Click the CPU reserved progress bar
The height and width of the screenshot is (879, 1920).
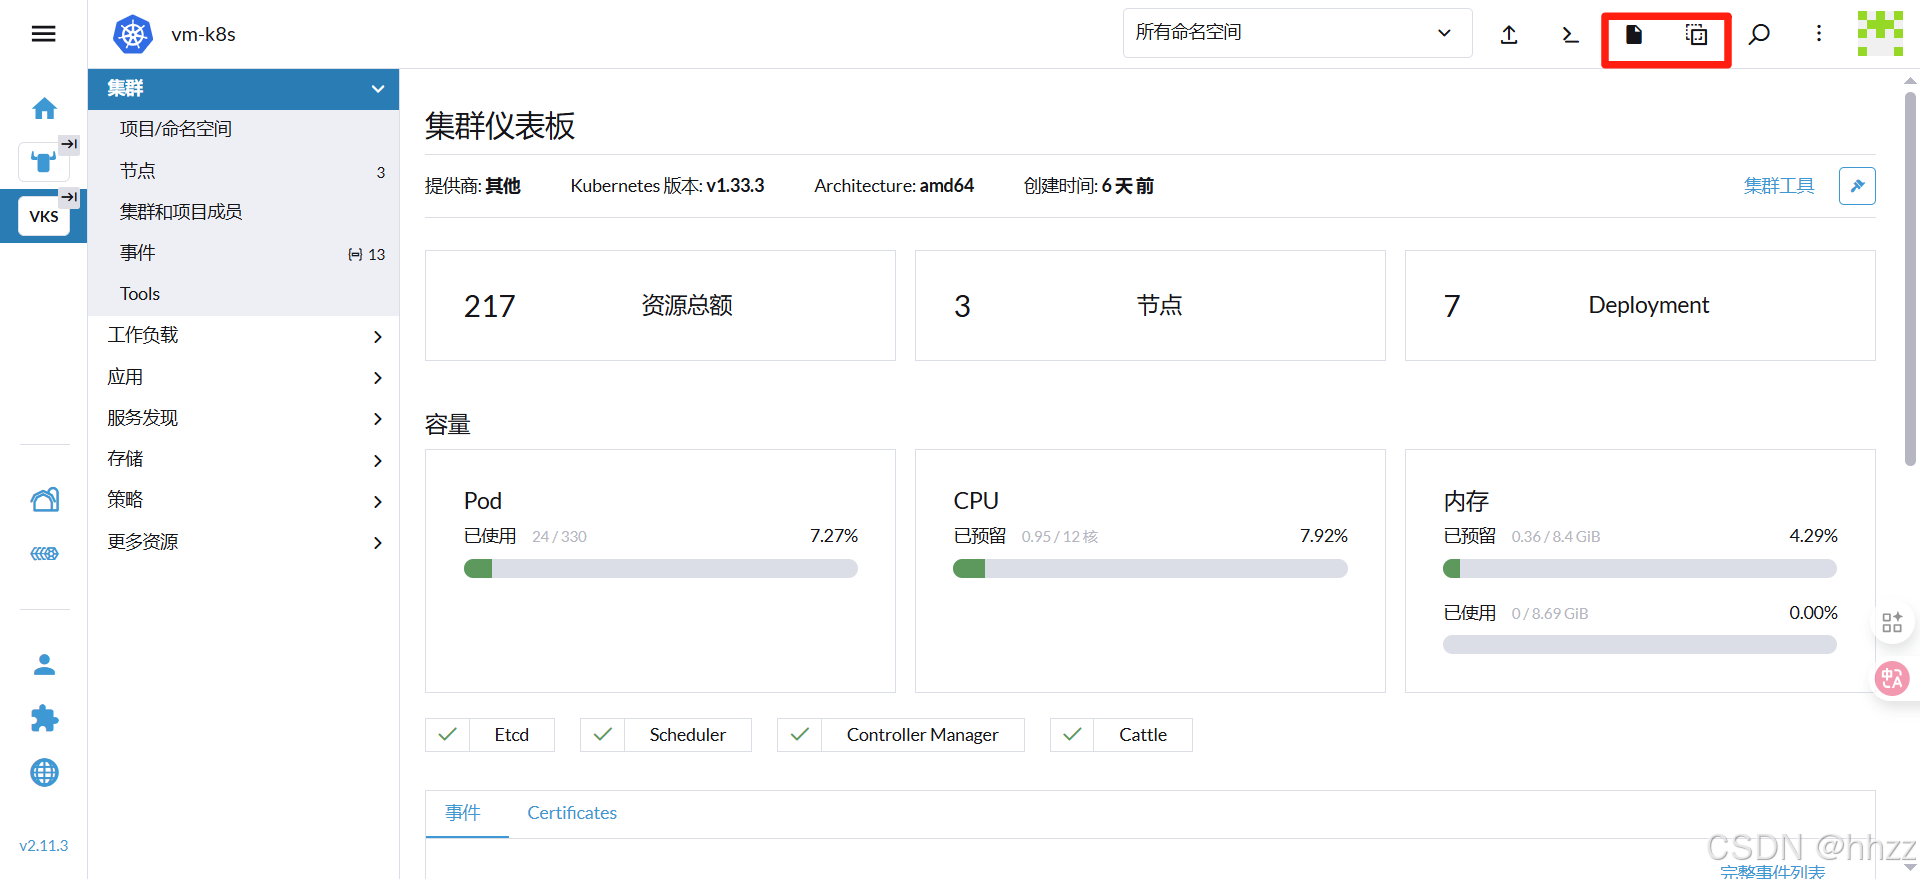(x=1150, y=569)
